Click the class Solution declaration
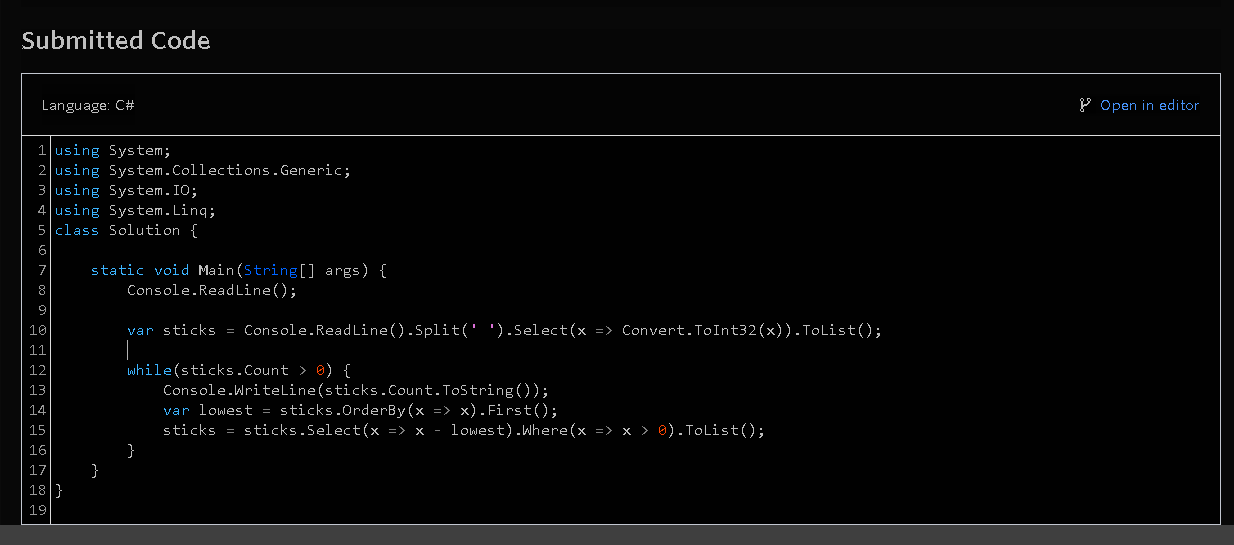1234x545 pixels. [x=126, y=230]
